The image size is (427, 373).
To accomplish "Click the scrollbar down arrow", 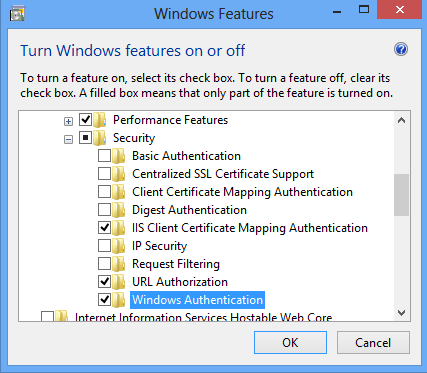I will click(x=402, y=313).
